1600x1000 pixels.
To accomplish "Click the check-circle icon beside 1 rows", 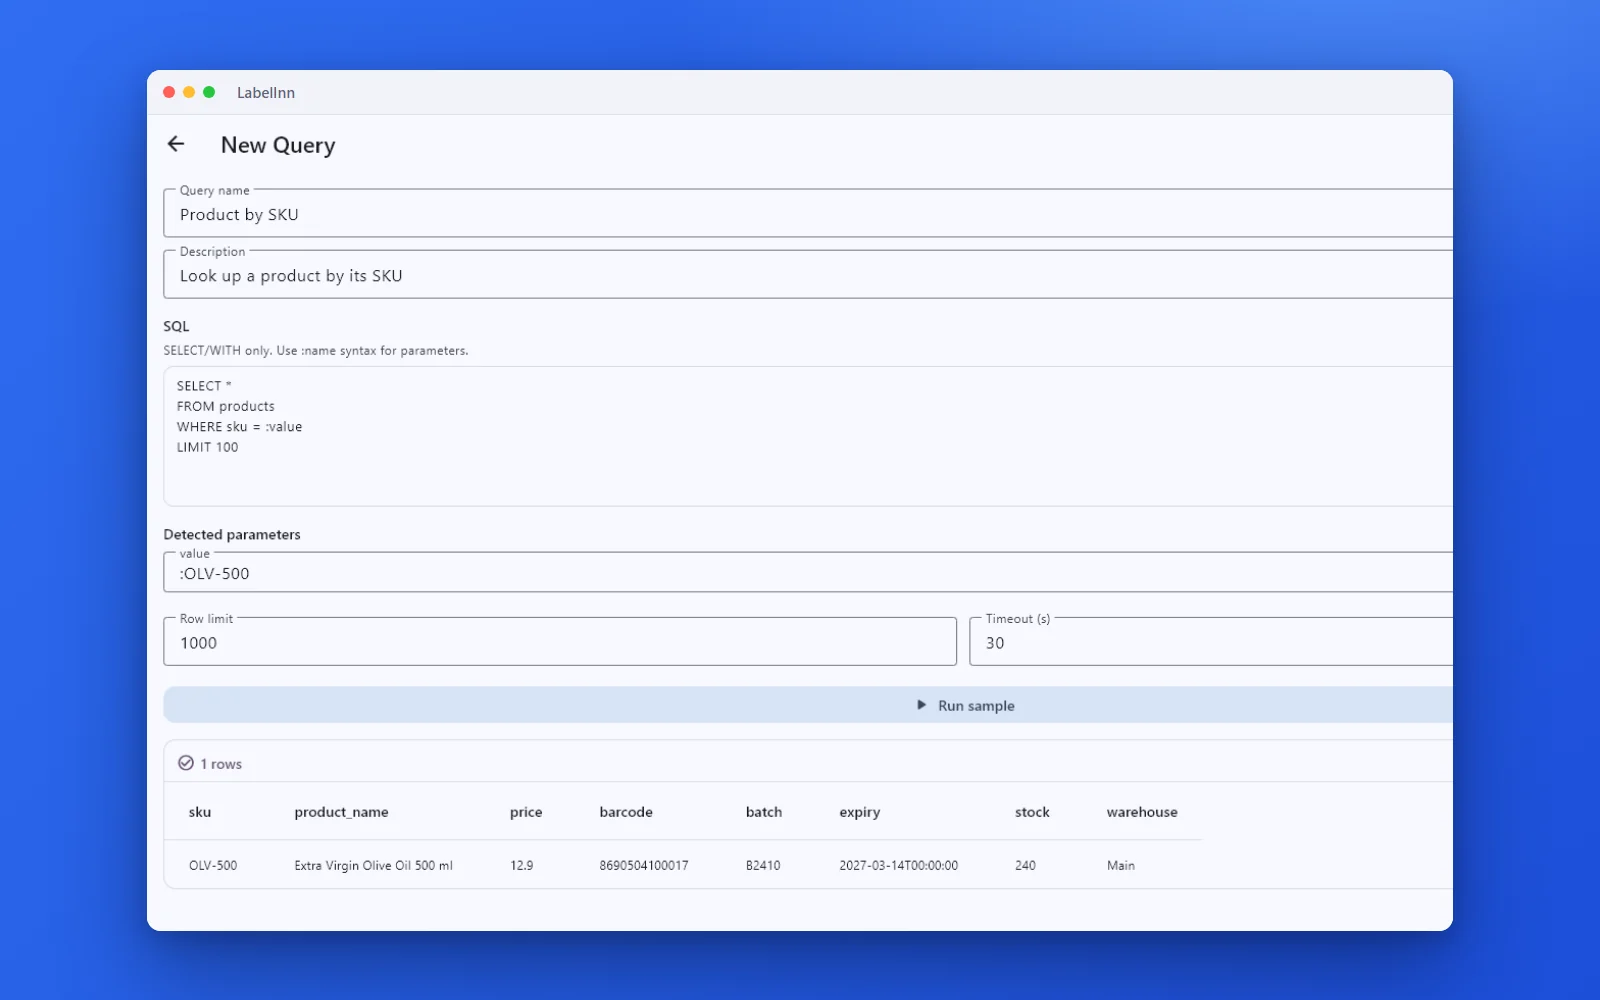I will (x=186, y=763).
